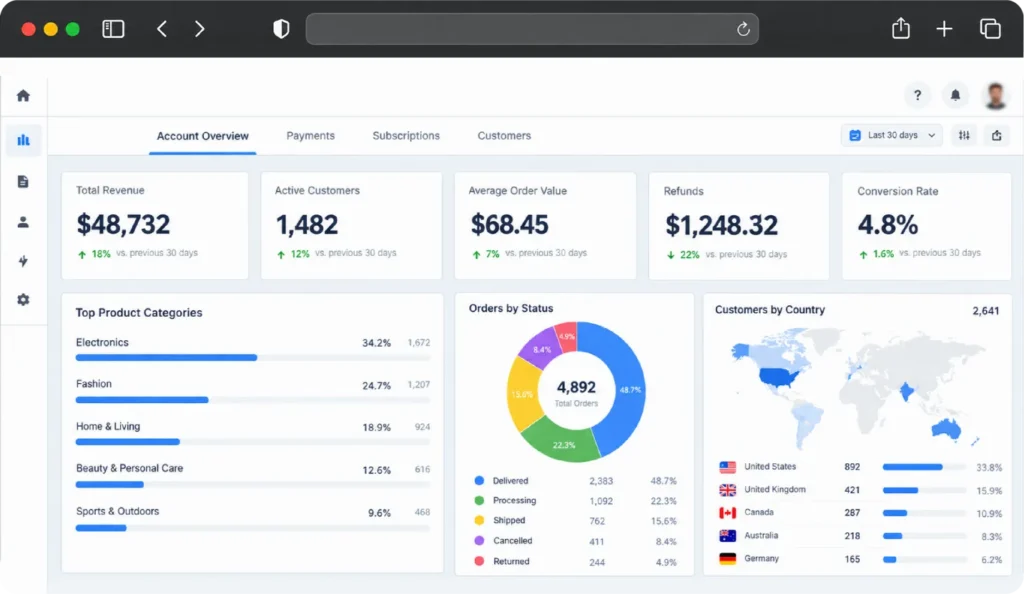Click the Australia flag icon

click(728, 536)
